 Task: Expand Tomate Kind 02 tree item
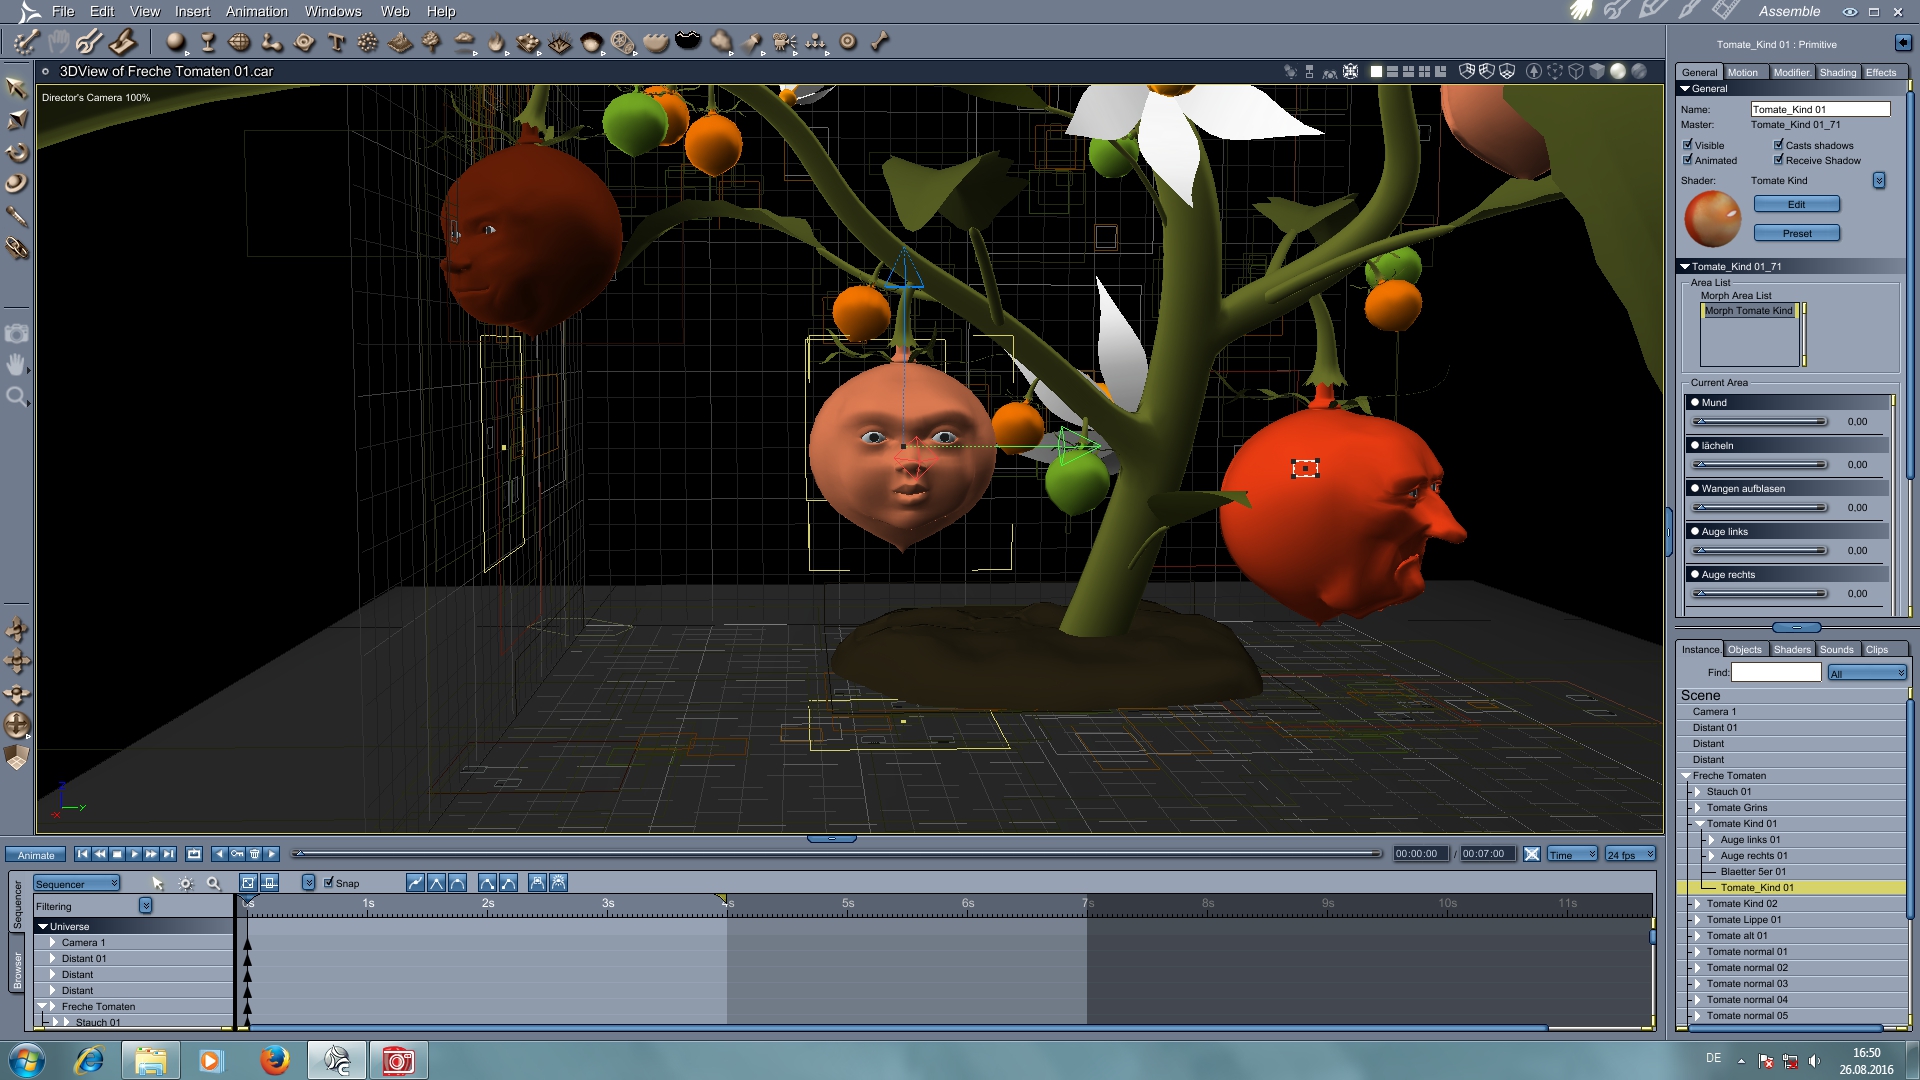pos(1697,904)
